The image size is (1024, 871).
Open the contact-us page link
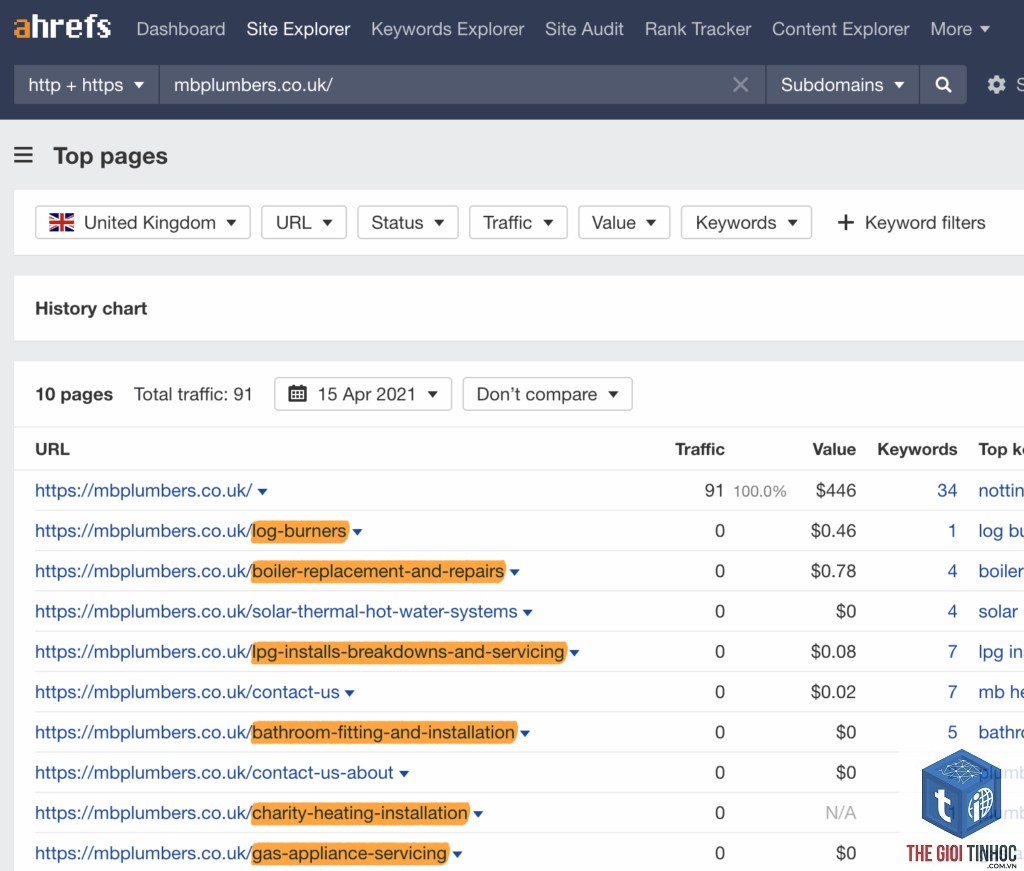click(187, 692)
